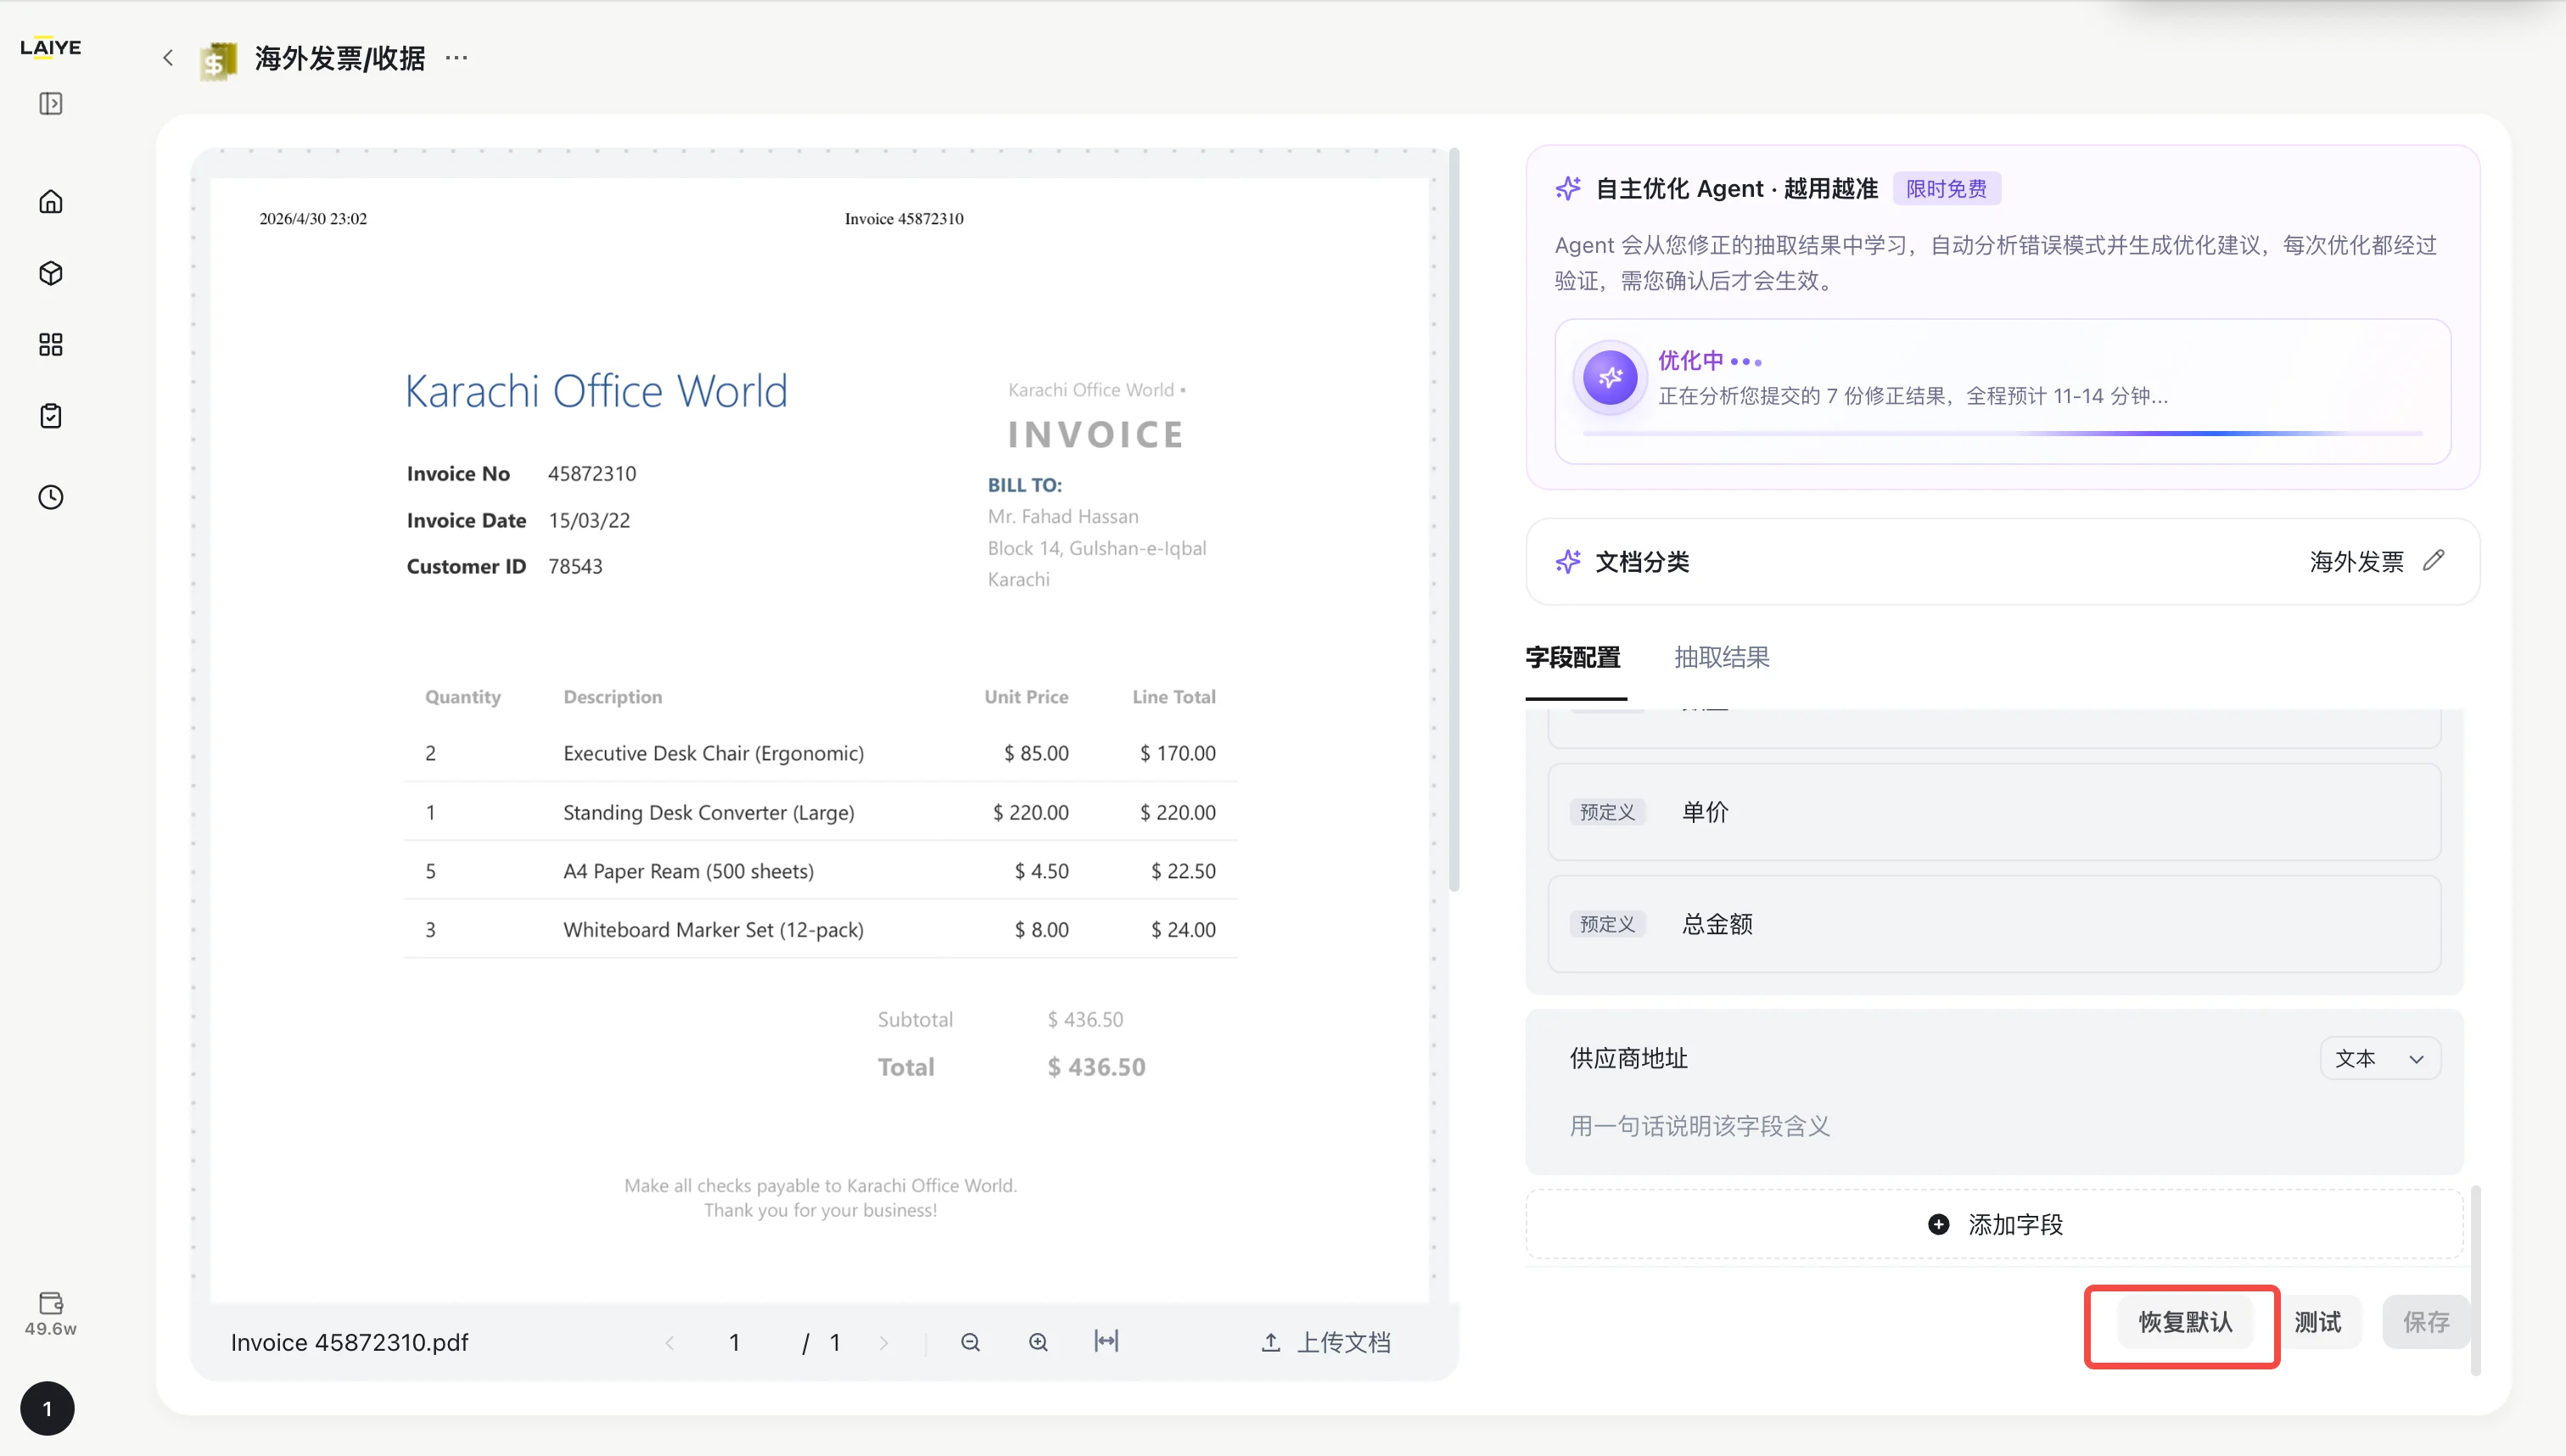
Task: Zoom out the document preview
Action: 970,1342
